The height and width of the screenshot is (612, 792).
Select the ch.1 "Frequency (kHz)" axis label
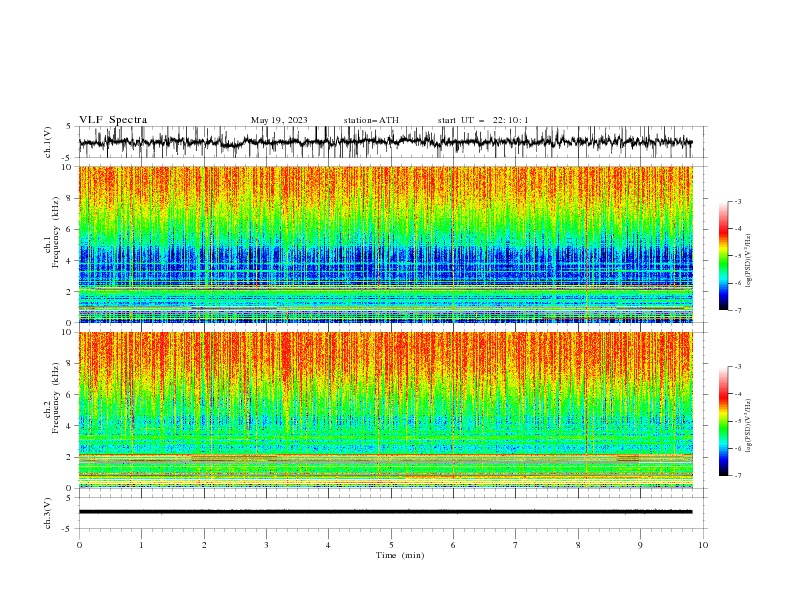55,232
